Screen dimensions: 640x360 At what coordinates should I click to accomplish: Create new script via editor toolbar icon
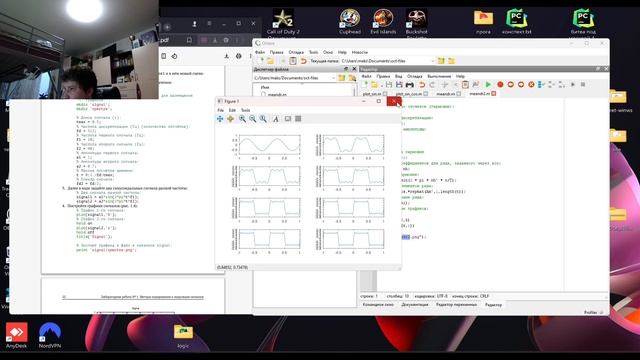tap(364, 84)
